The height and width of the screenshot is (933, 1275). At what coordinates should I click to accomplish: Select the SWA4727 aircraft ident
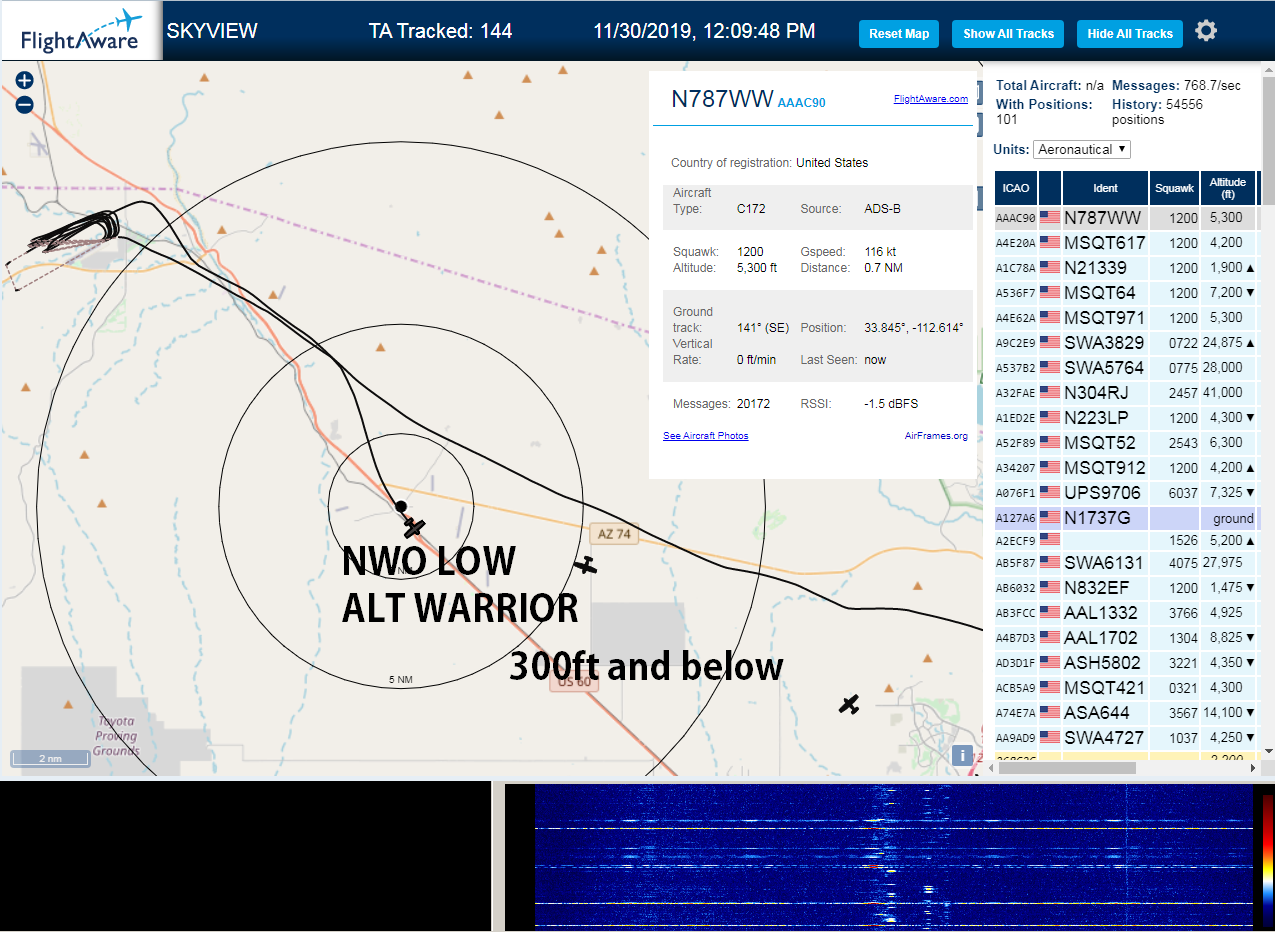tap(1104, 737)
